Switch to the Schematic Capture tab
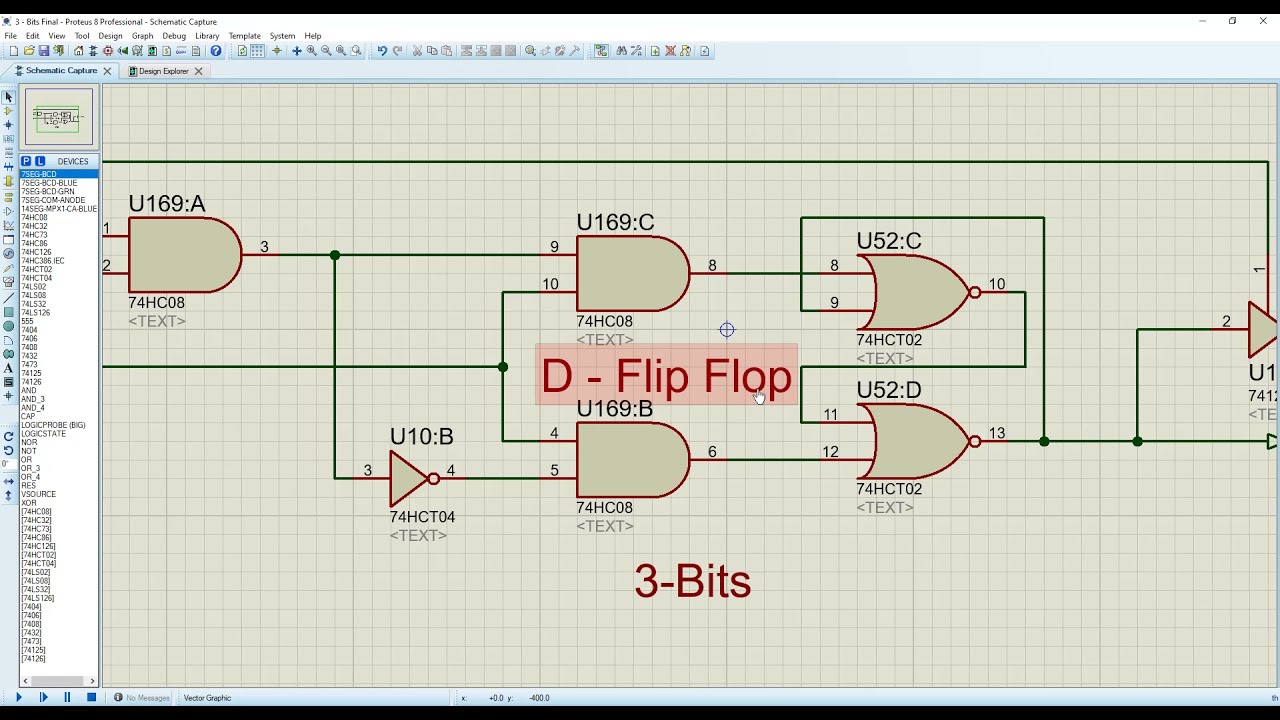This screenshot has height=720, width=1280. pyautogui.click(x=61, y=71)
